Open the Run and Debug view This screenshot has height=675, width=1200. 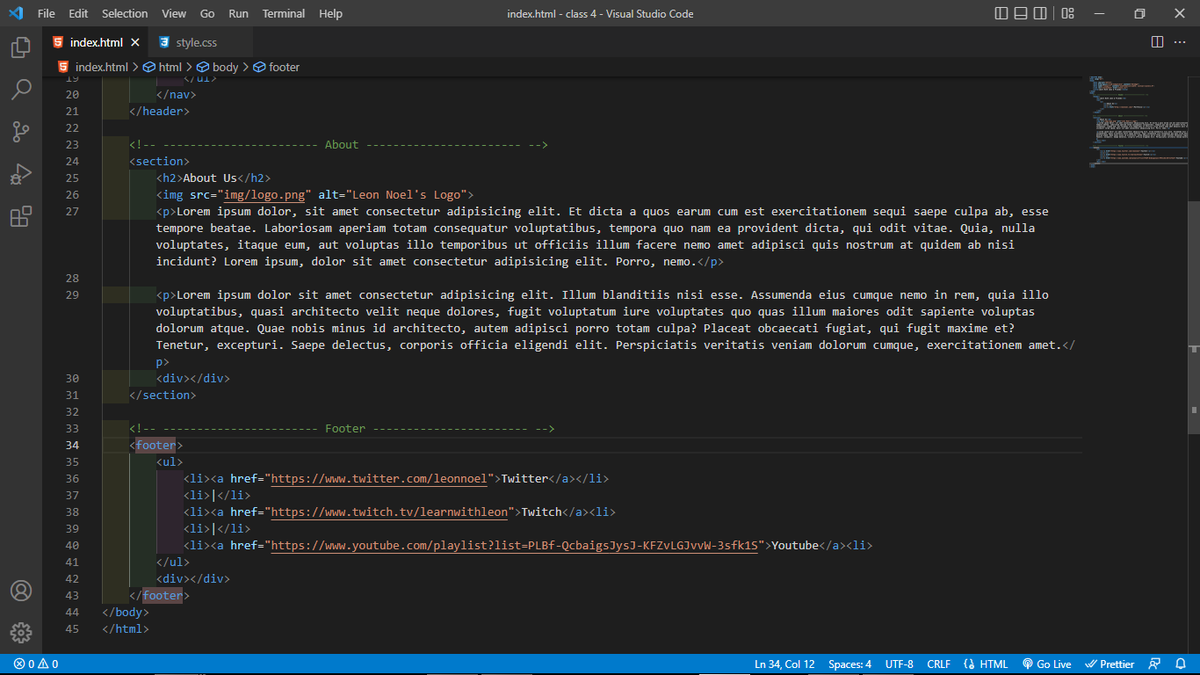(x=21, y=174)
